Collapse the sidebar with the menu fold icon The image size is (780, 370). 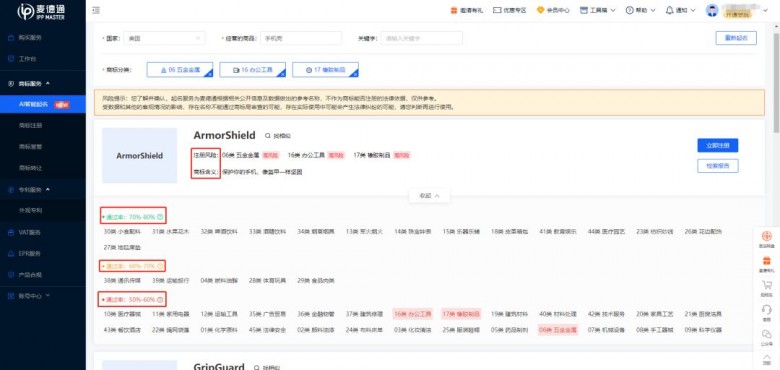(96, 10)
